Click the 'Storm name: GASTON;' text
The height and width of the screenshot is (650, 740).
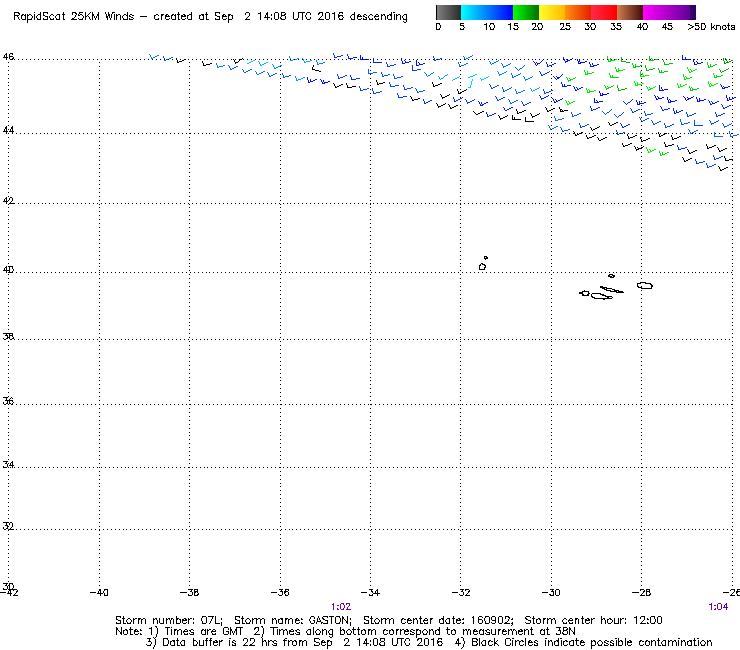pos(293,620)
